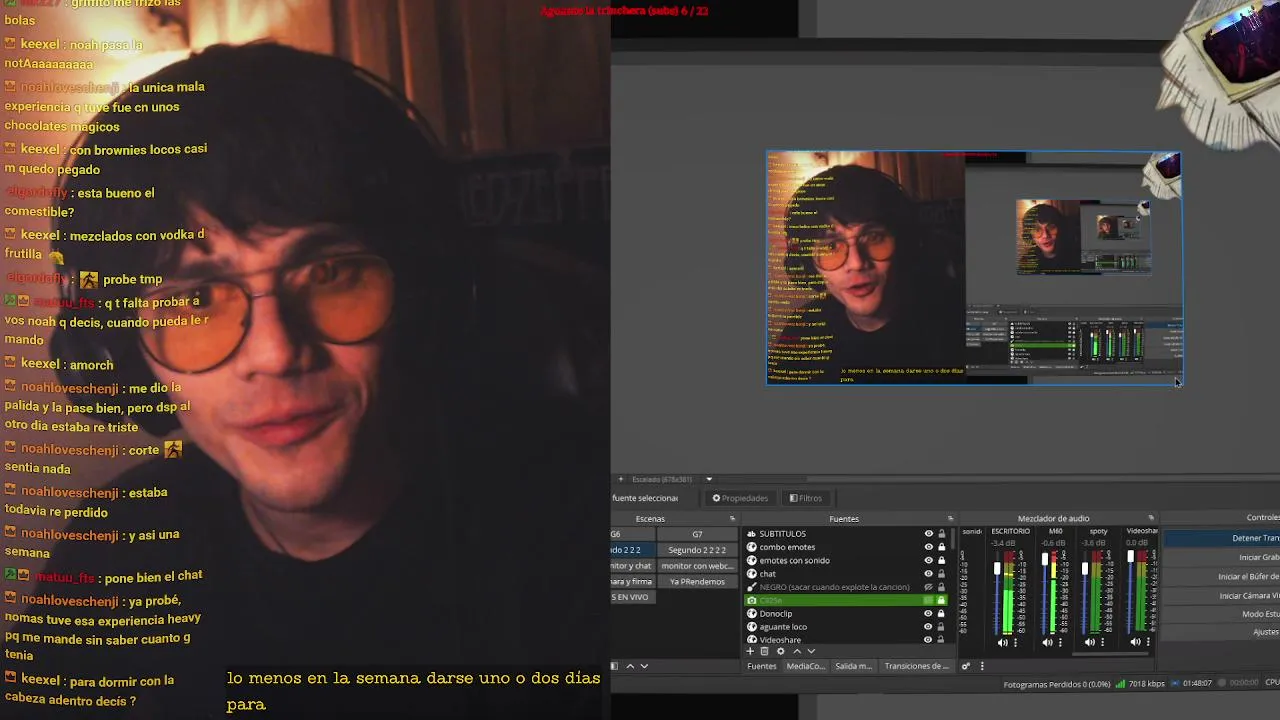Click the globe icon beside Donoclip

(x=752, y=614)
